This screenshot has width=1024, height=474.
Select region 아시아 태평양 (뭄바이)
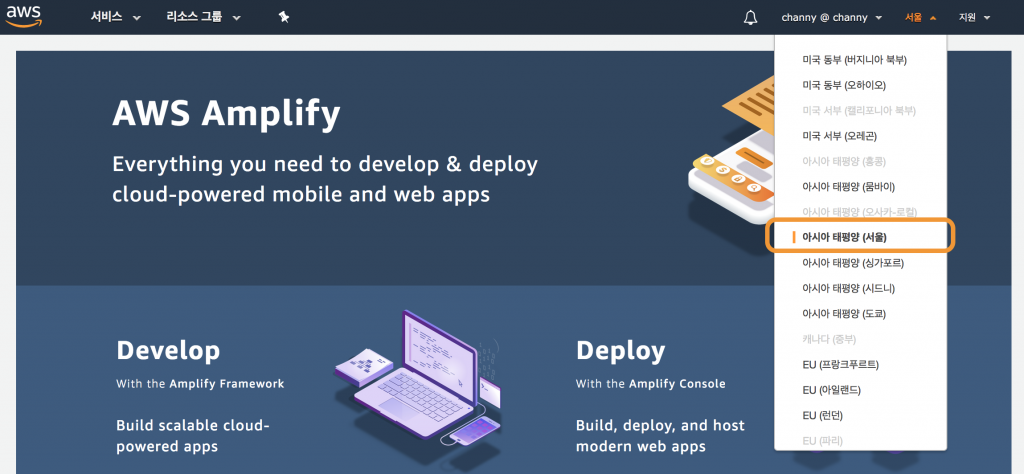pyautogui.click(x=848, y=187)
